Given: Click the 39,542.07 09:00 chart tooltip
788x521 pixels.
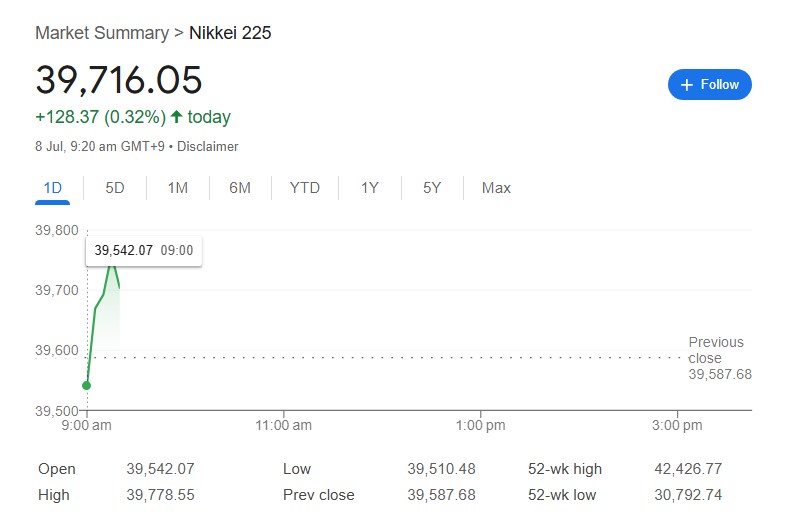Looking at the screenshot, I should (144, 250).
